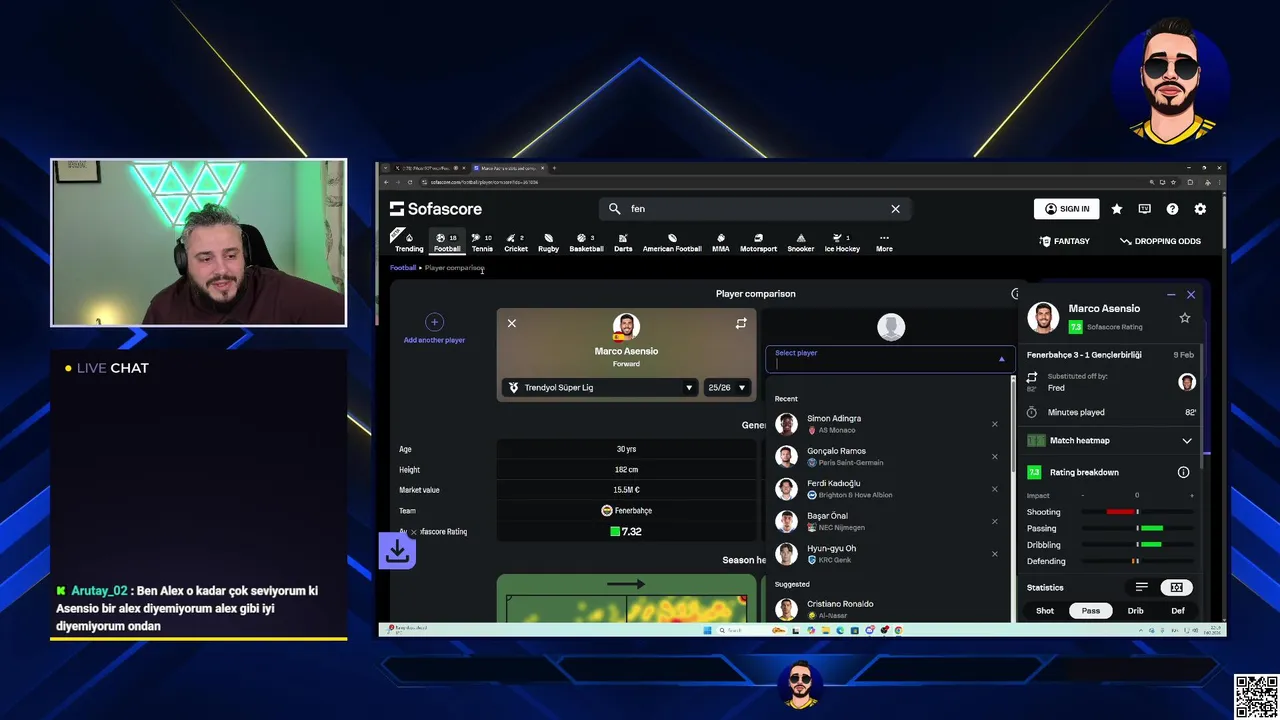The height and width of the screenshot is (720, 1280).
Task: Open Fred's player avatar
Action: 1187,382
